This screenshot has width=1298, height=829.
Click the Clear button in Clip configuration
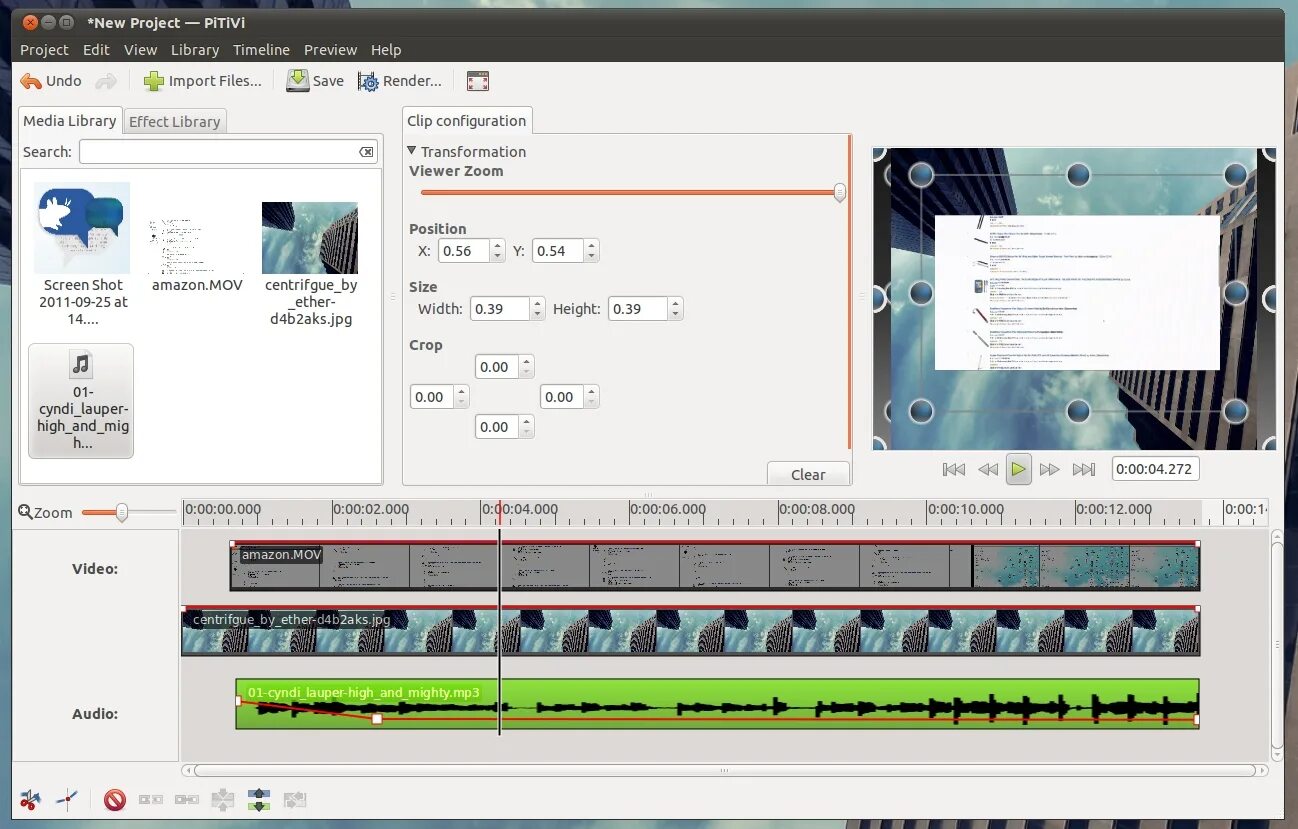808,473
